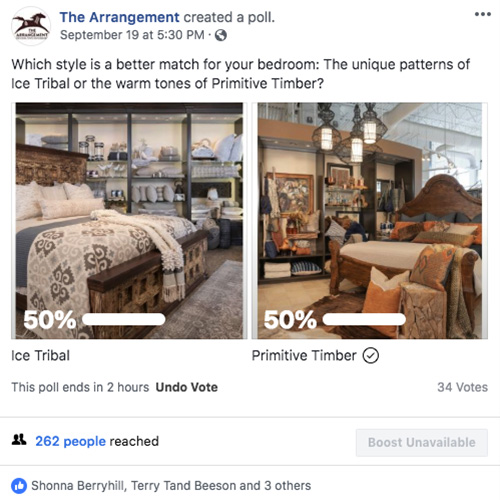Viewport: 500px width, 500px height.
Task: Choose the Ice Tribal option label
Action: [41, 356]
